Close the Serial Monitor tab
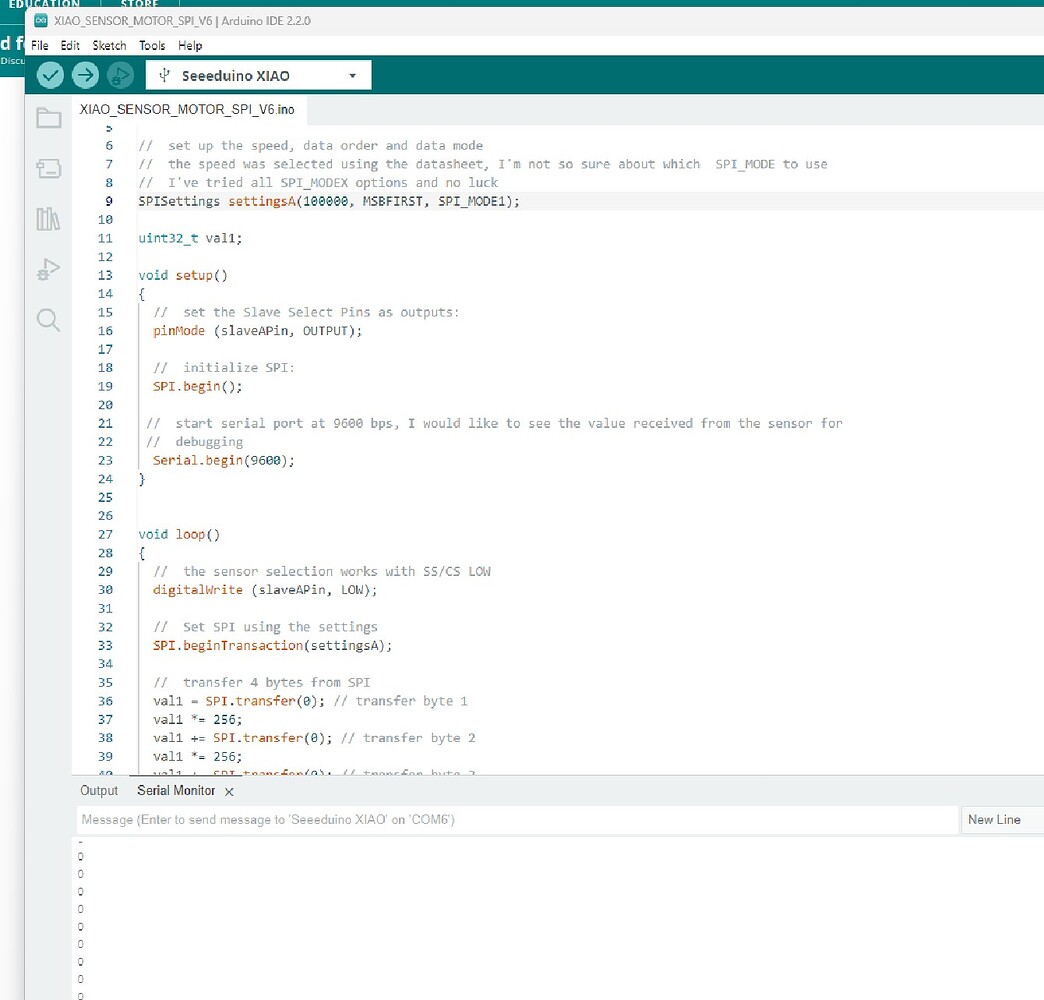Viewport: 1044px width, 1000px height. pos(228,791)
